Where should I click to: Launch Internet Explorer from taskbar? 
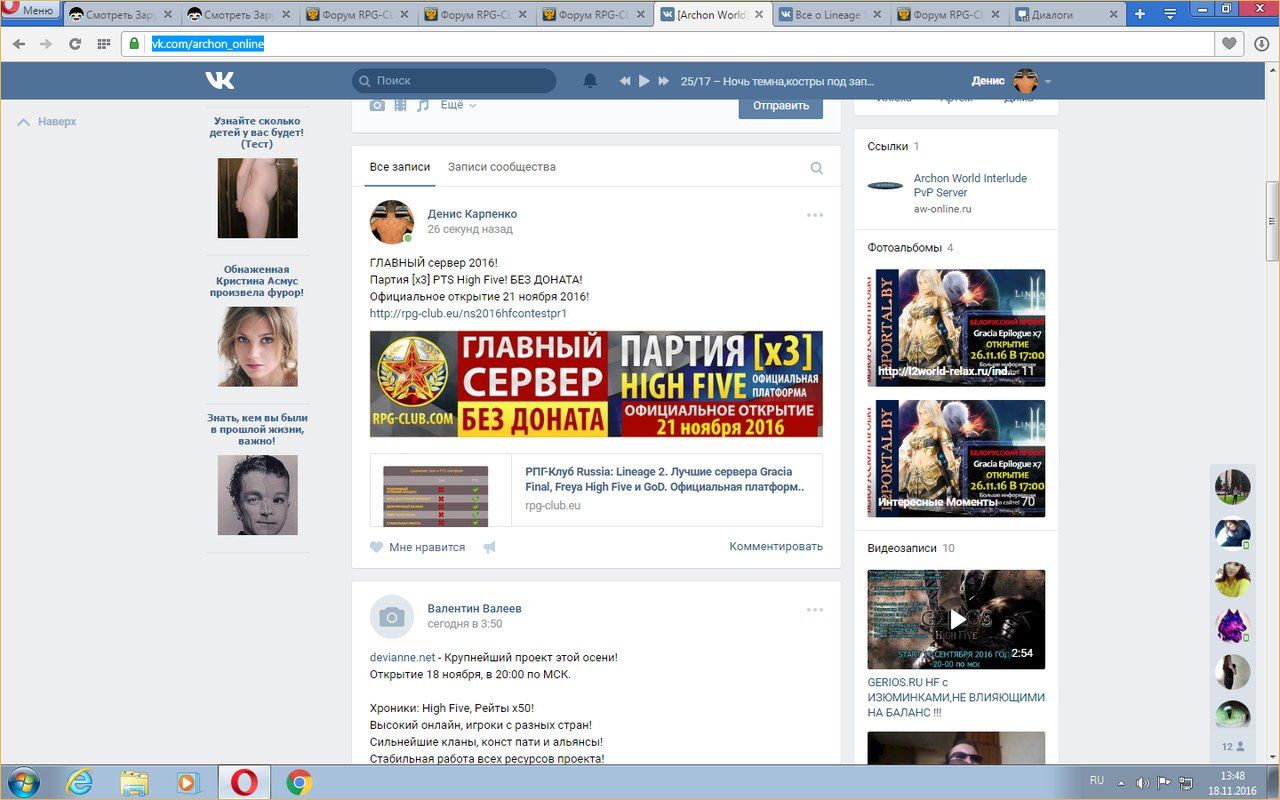point(80,782)
